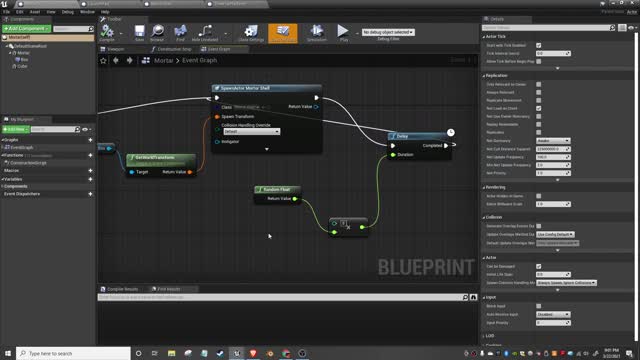This screenshot has width=640, height=360.
Task: Expand the LOD section
Action: click(x=484, y=336)
